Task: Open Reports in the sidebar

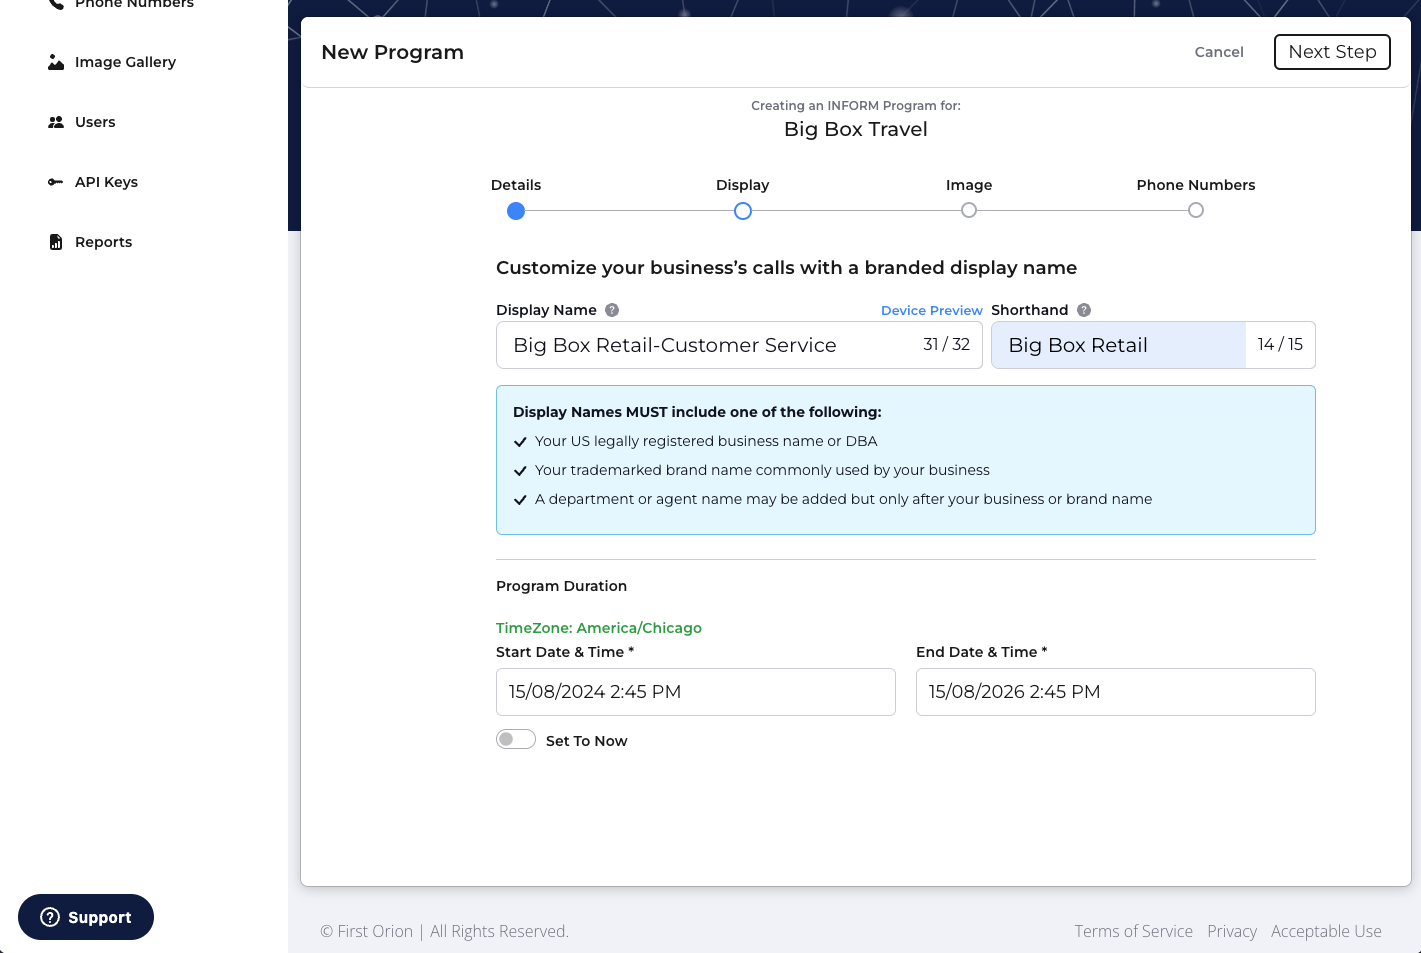Action: click(x=103, y=242)
